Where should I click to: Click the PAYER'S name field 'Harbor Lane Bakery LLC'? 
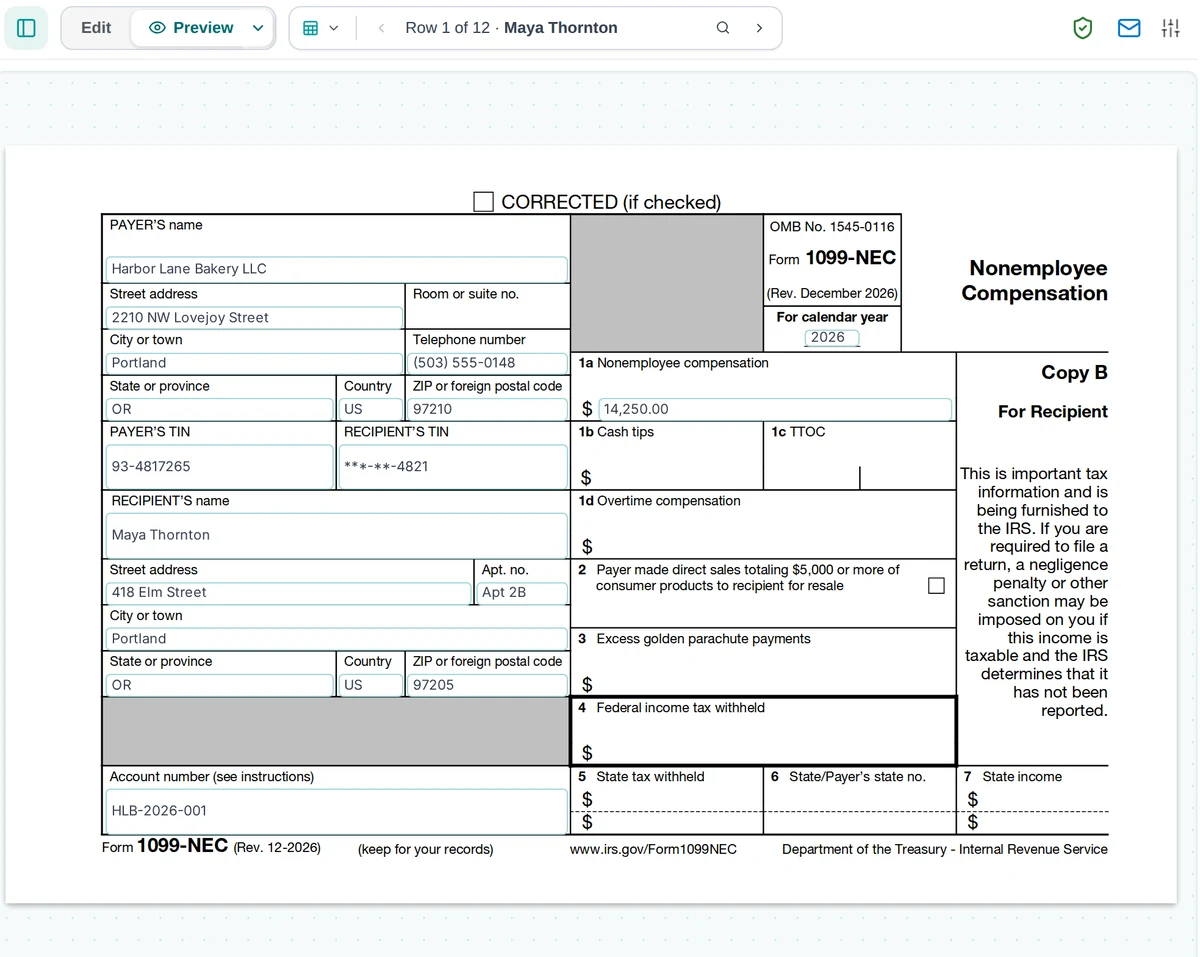coord(336,269)
